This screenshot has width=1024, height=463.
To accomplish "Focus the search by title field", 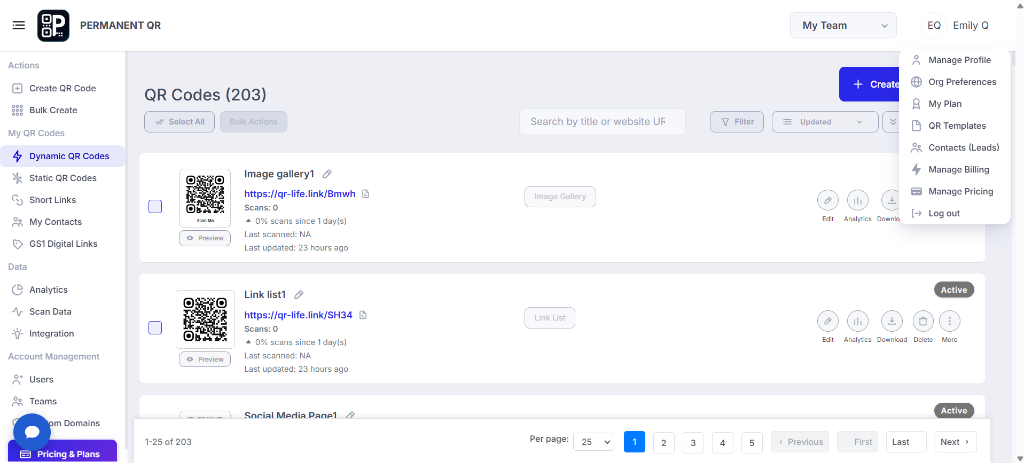I will 602,121.
